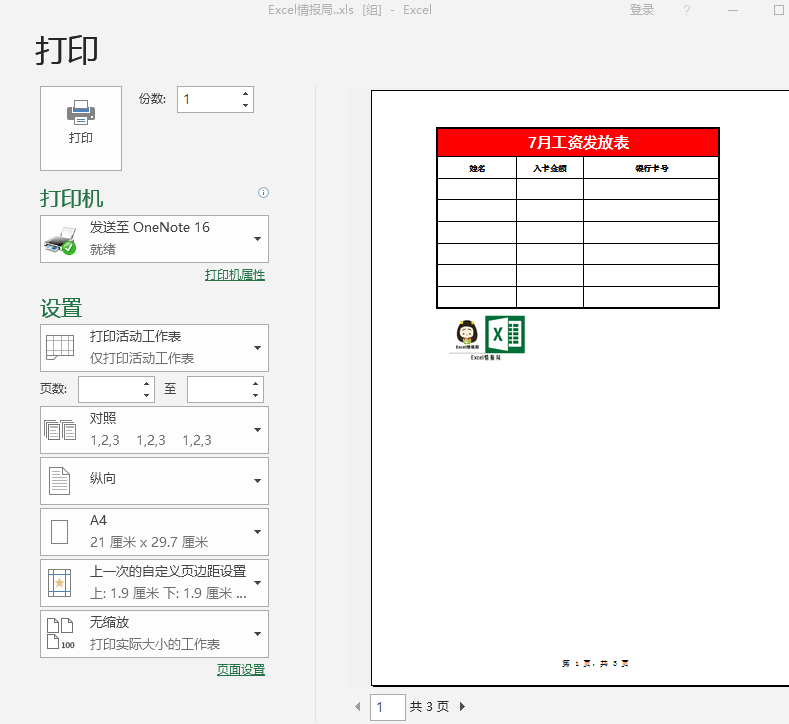Click the current page number box in preview

point(387,707)
